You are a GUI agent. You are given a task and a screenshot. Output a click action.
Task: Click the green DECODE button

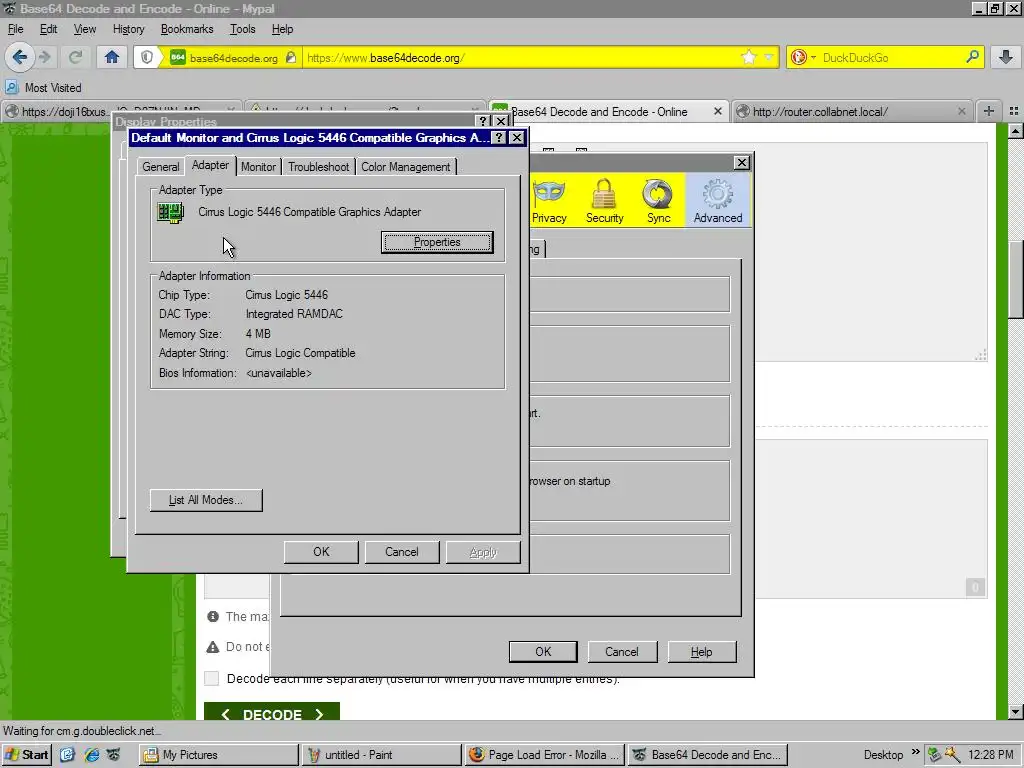click(272, 713)
